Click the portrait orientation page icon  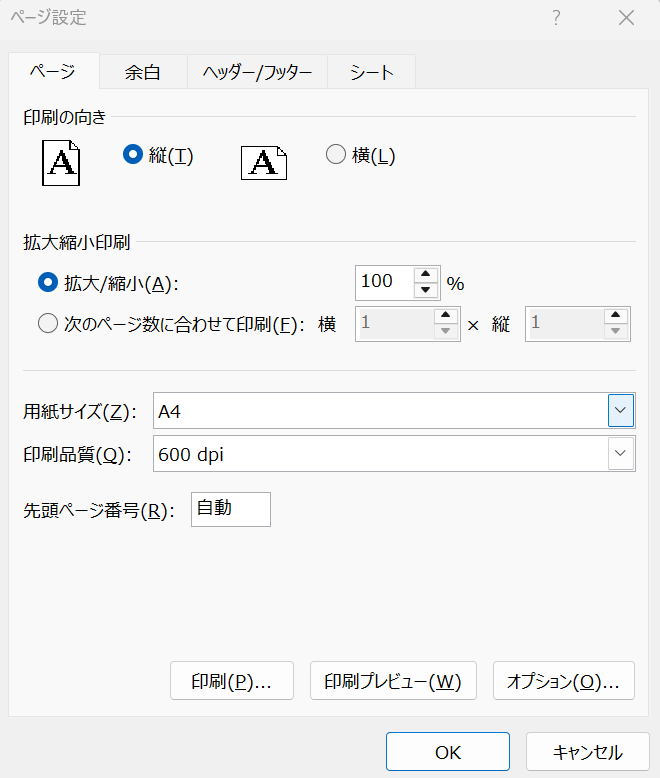click(x=60, y=163)
